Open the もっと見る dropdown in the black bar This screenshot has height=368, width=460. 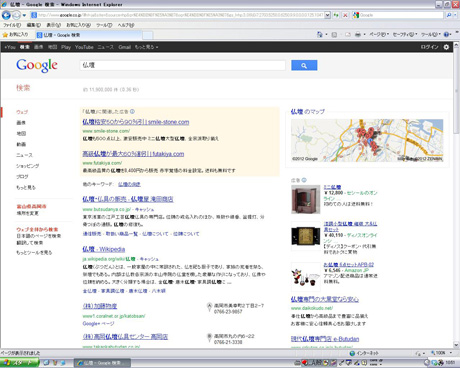point(146,47)
